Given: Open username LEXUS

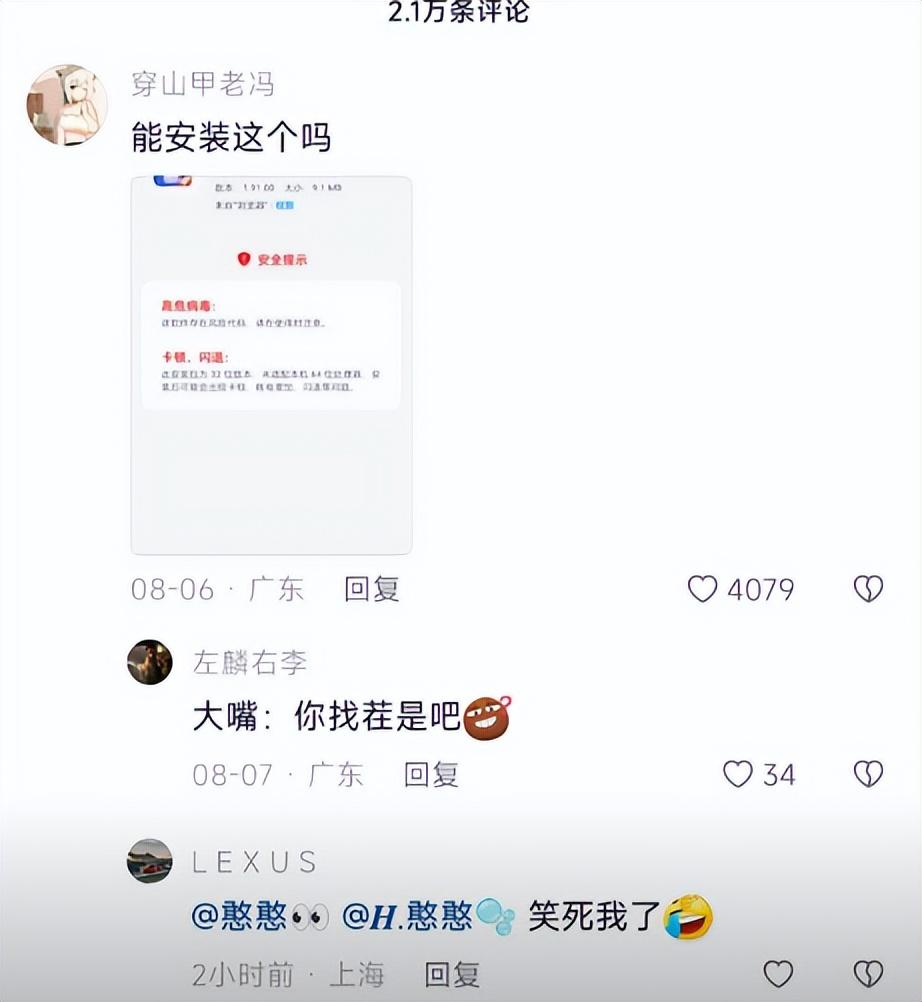Looking at the screenshot, I should pyautogui.click(x=254, y=862).
